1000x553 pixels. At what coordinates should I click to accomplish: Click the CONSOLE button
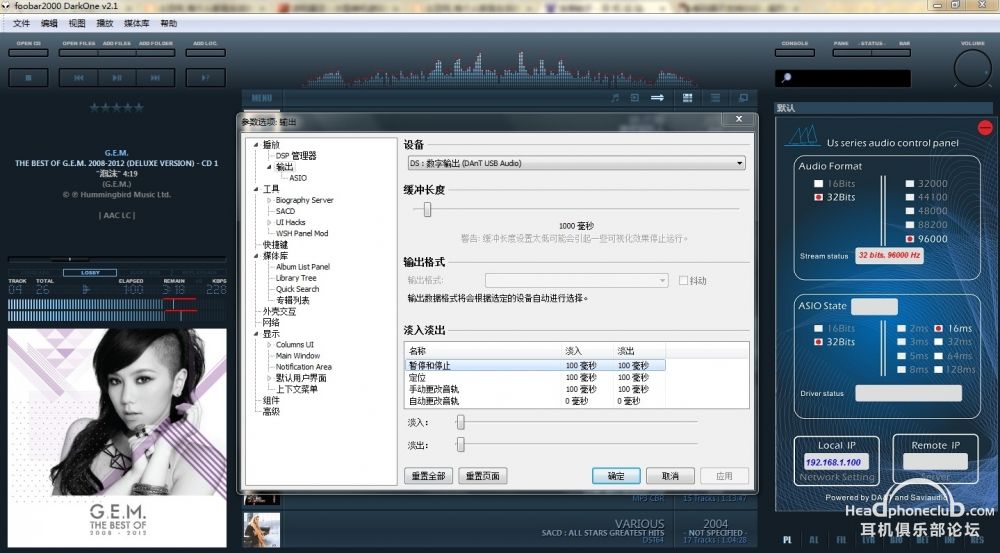point(795,52)
